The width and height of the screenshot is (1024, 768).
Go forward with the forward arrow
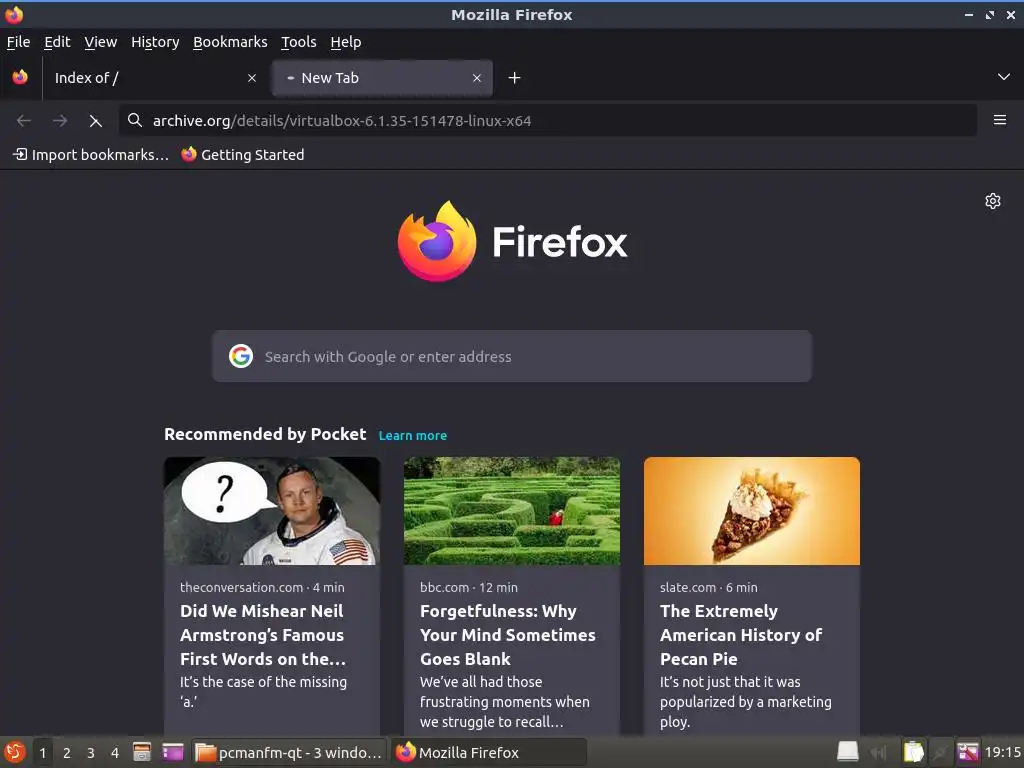pos(60,120)
